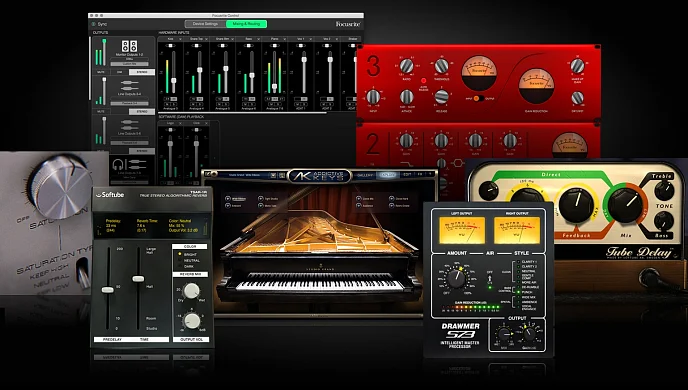Toggle the input/output meter switch on compressor

pos(478,98)
